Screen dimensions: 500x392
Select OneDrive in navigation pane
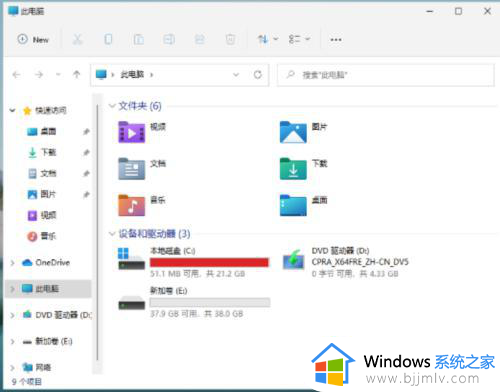click(46, 263)
